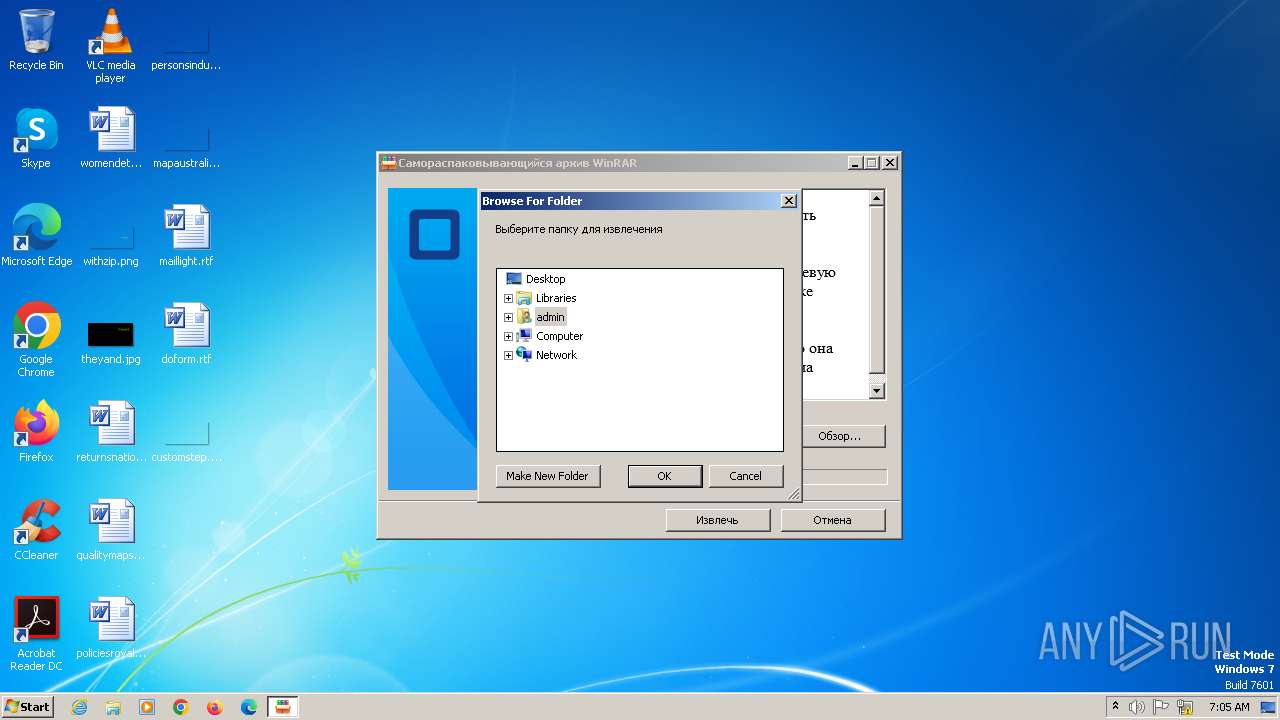Select Computer in folder tree
Viewport: 1280px width, 720px height.
click(559, 336)
